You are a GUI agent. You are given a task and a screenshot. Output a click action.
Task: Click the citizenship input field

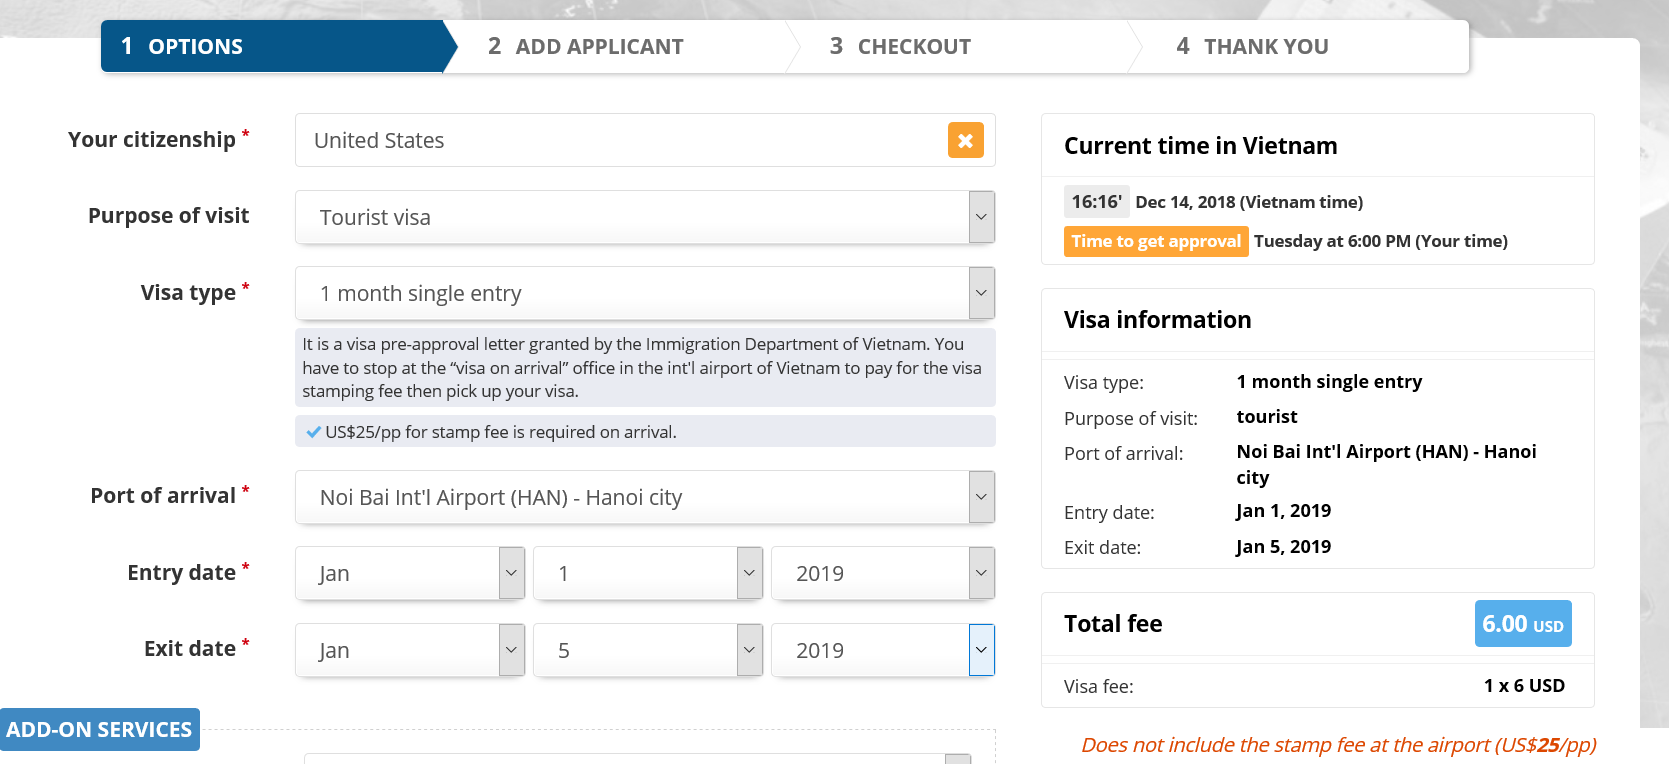tap(620, 141)
